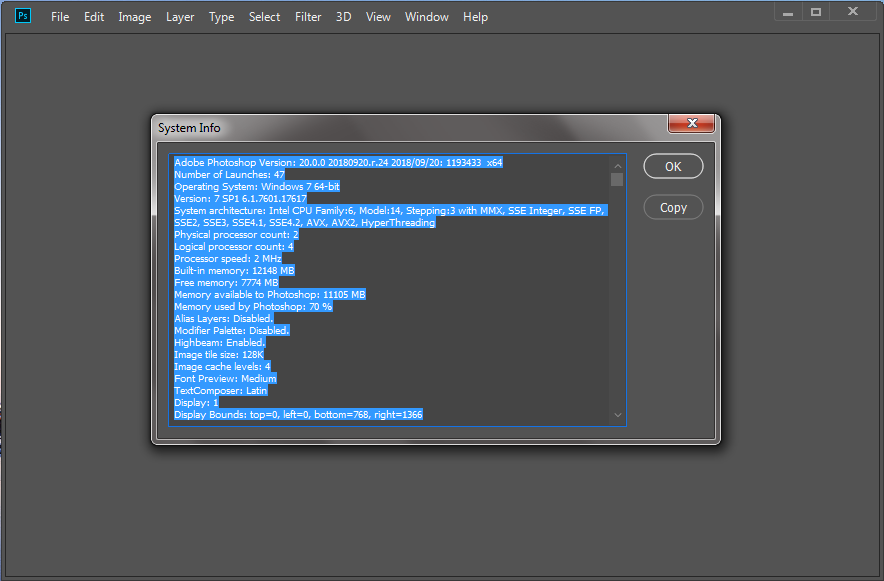
Task: Open the Filter menu
Action: tap(308, 17)
